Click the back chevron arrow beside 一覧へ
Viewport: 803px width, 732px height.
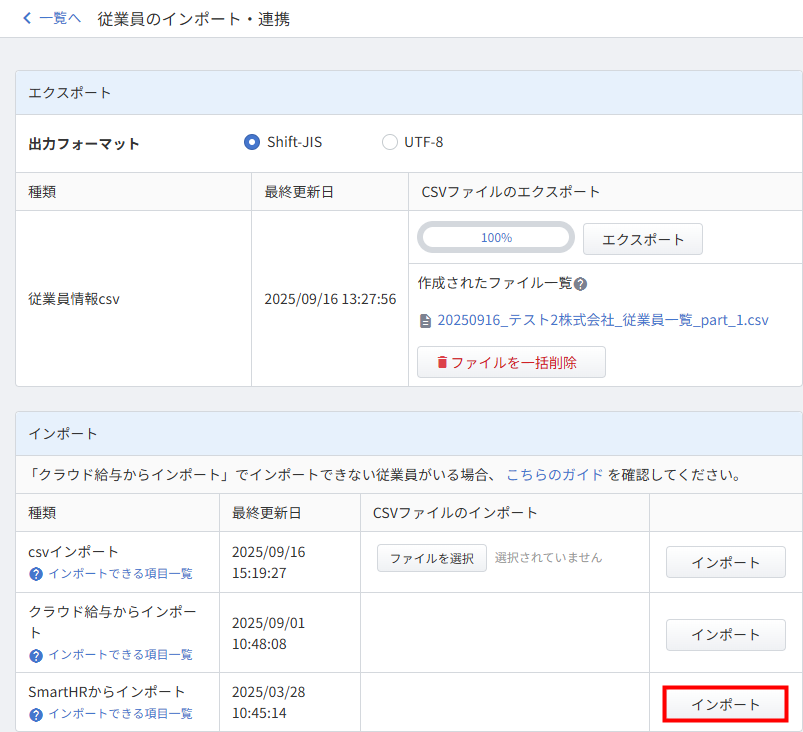coord(27,18)
